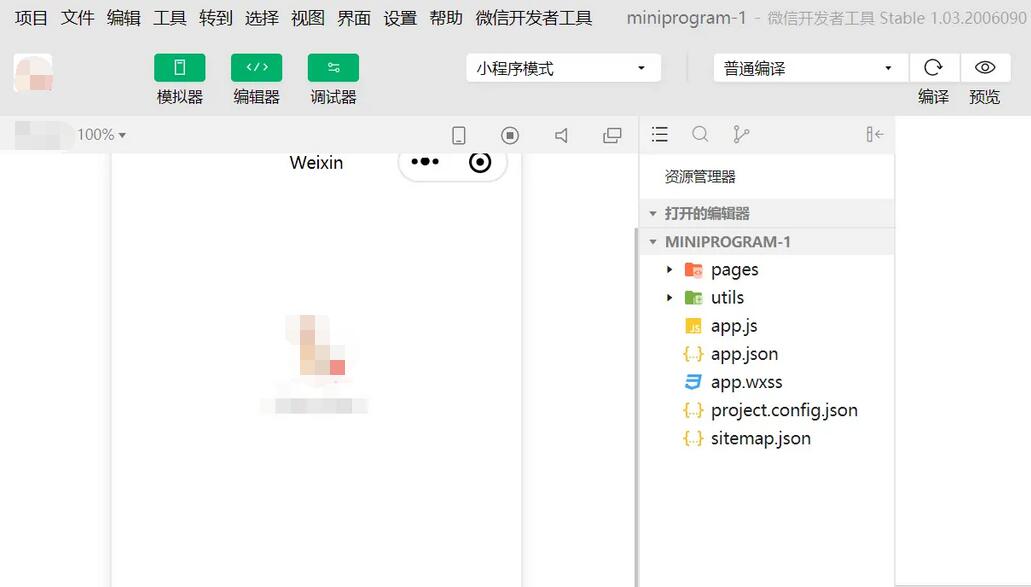The image size is (1031, 587).
Task: Open the 转到 menu
Action: point(216,18)
